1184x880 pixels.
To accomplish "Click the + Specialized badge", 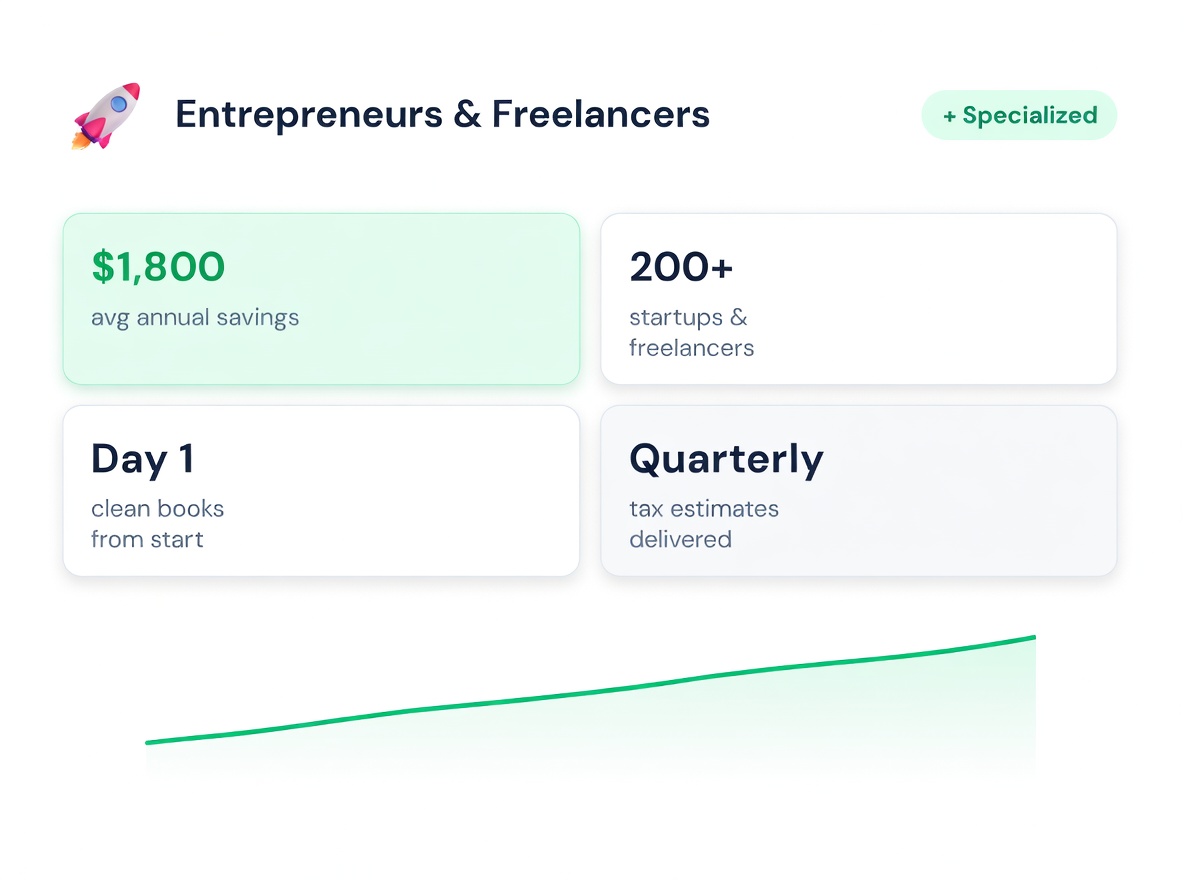I will point(1018,116).
